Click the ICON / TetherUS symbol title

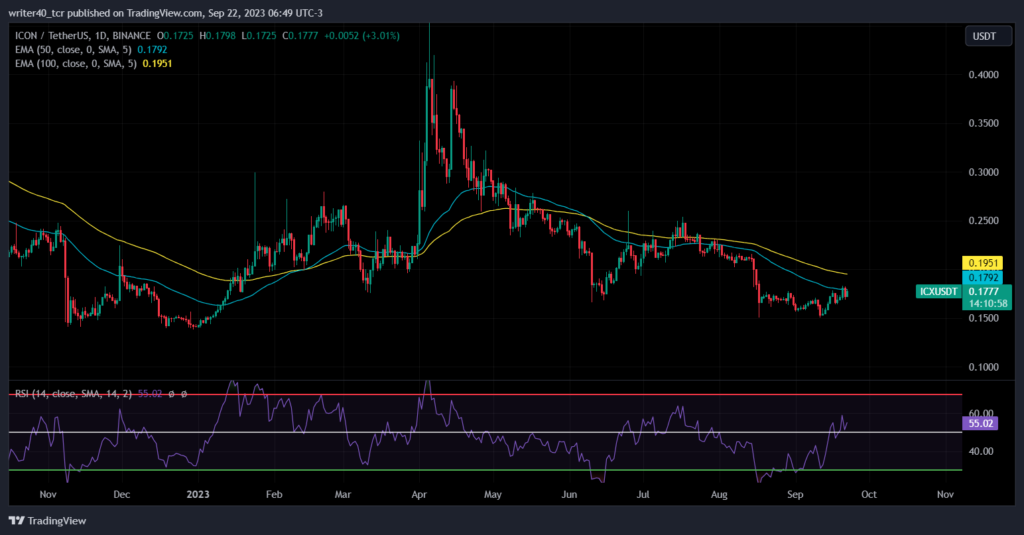[83, 36]
